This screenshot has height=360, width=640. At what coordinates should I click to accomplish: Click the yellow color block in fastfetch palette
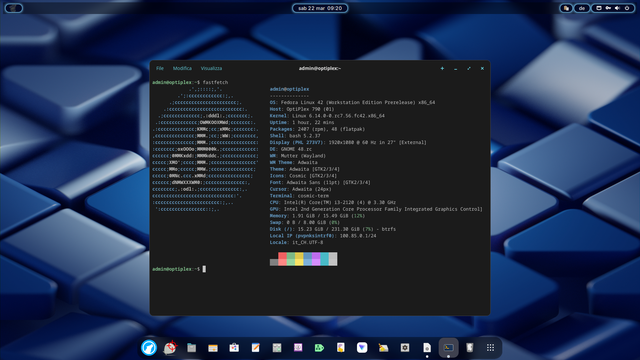[x=299, y=259]
